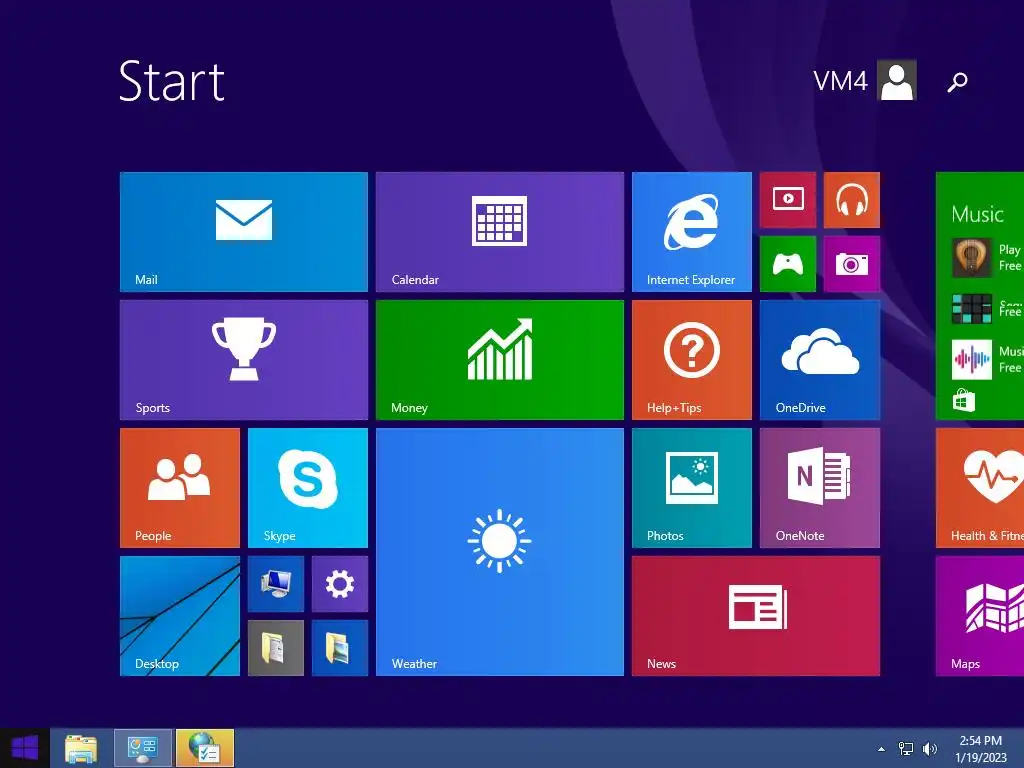
Task: Open the OneDrive tile
Action: [x=820, y=360]
